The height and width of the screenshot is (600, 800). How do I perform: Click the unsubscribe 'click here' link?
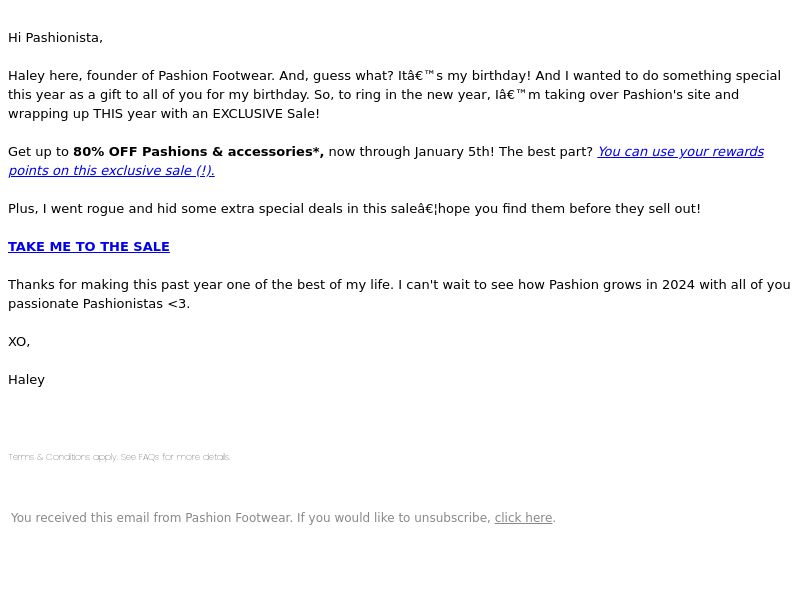pyautogui.click(x=523, y=518)
